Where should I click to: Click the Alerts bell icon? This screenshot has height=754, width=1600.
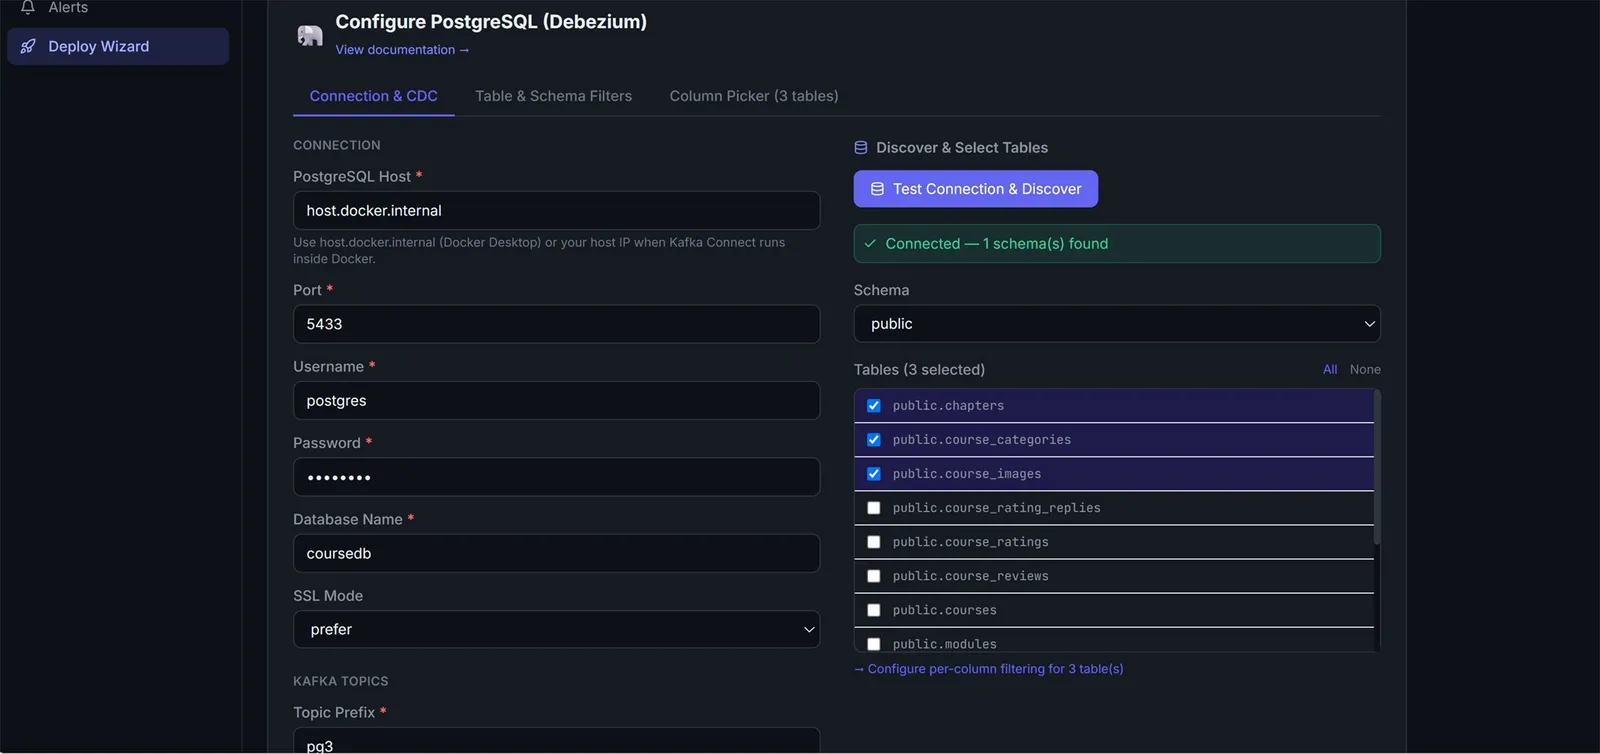28,7
